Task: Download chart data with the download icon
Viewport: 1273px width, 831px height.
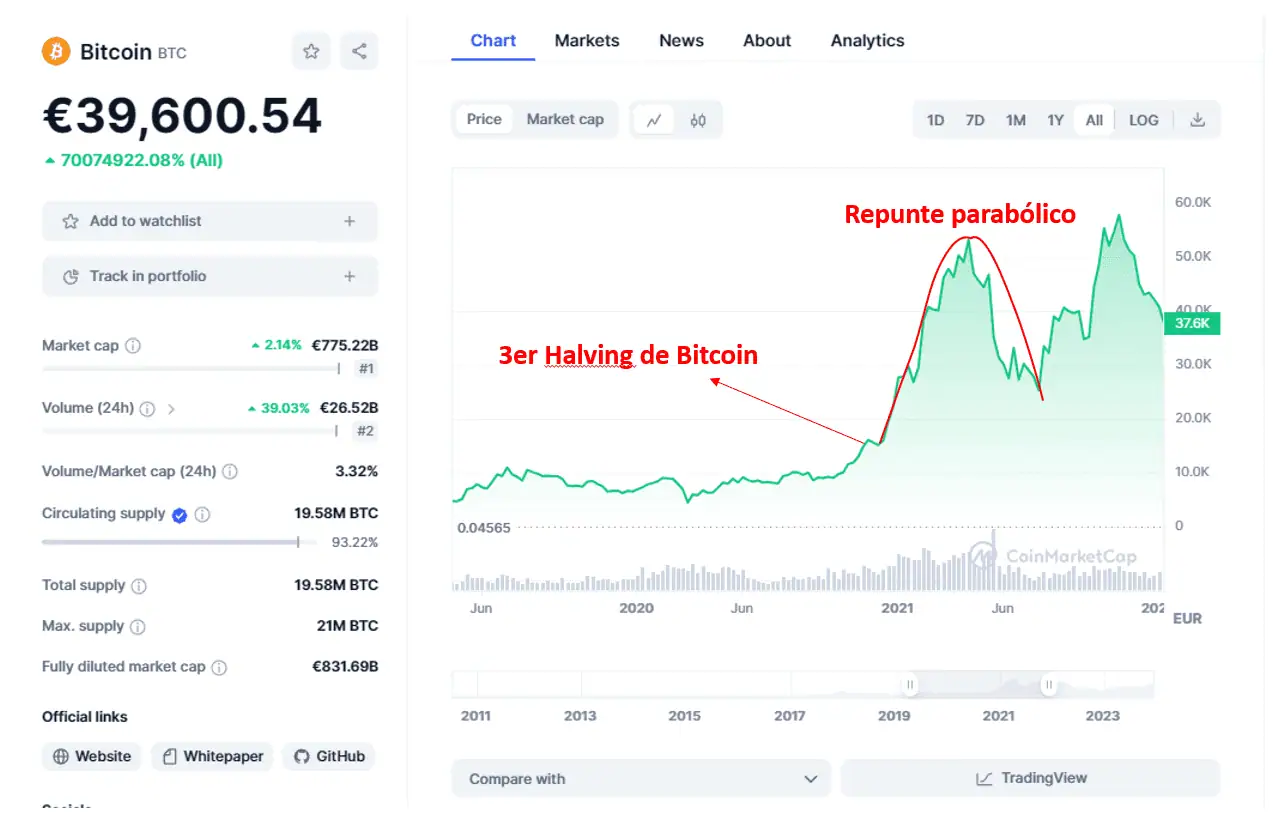Action: [1197, 120]
